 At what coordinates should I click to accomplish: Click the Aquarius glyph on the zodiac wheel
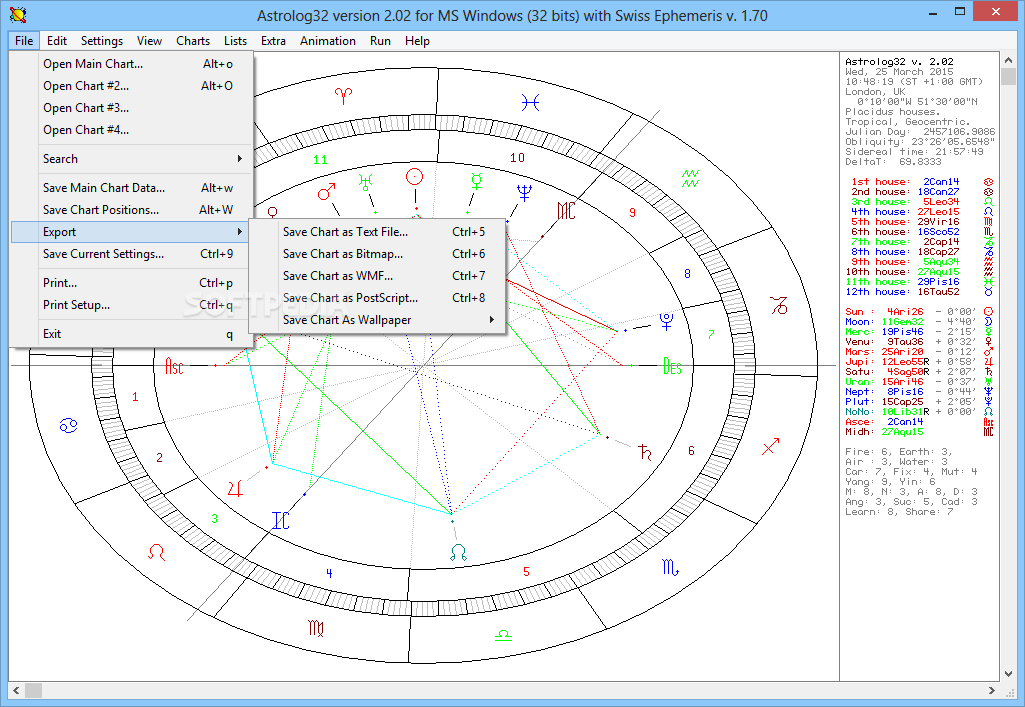tap(691, 178)
